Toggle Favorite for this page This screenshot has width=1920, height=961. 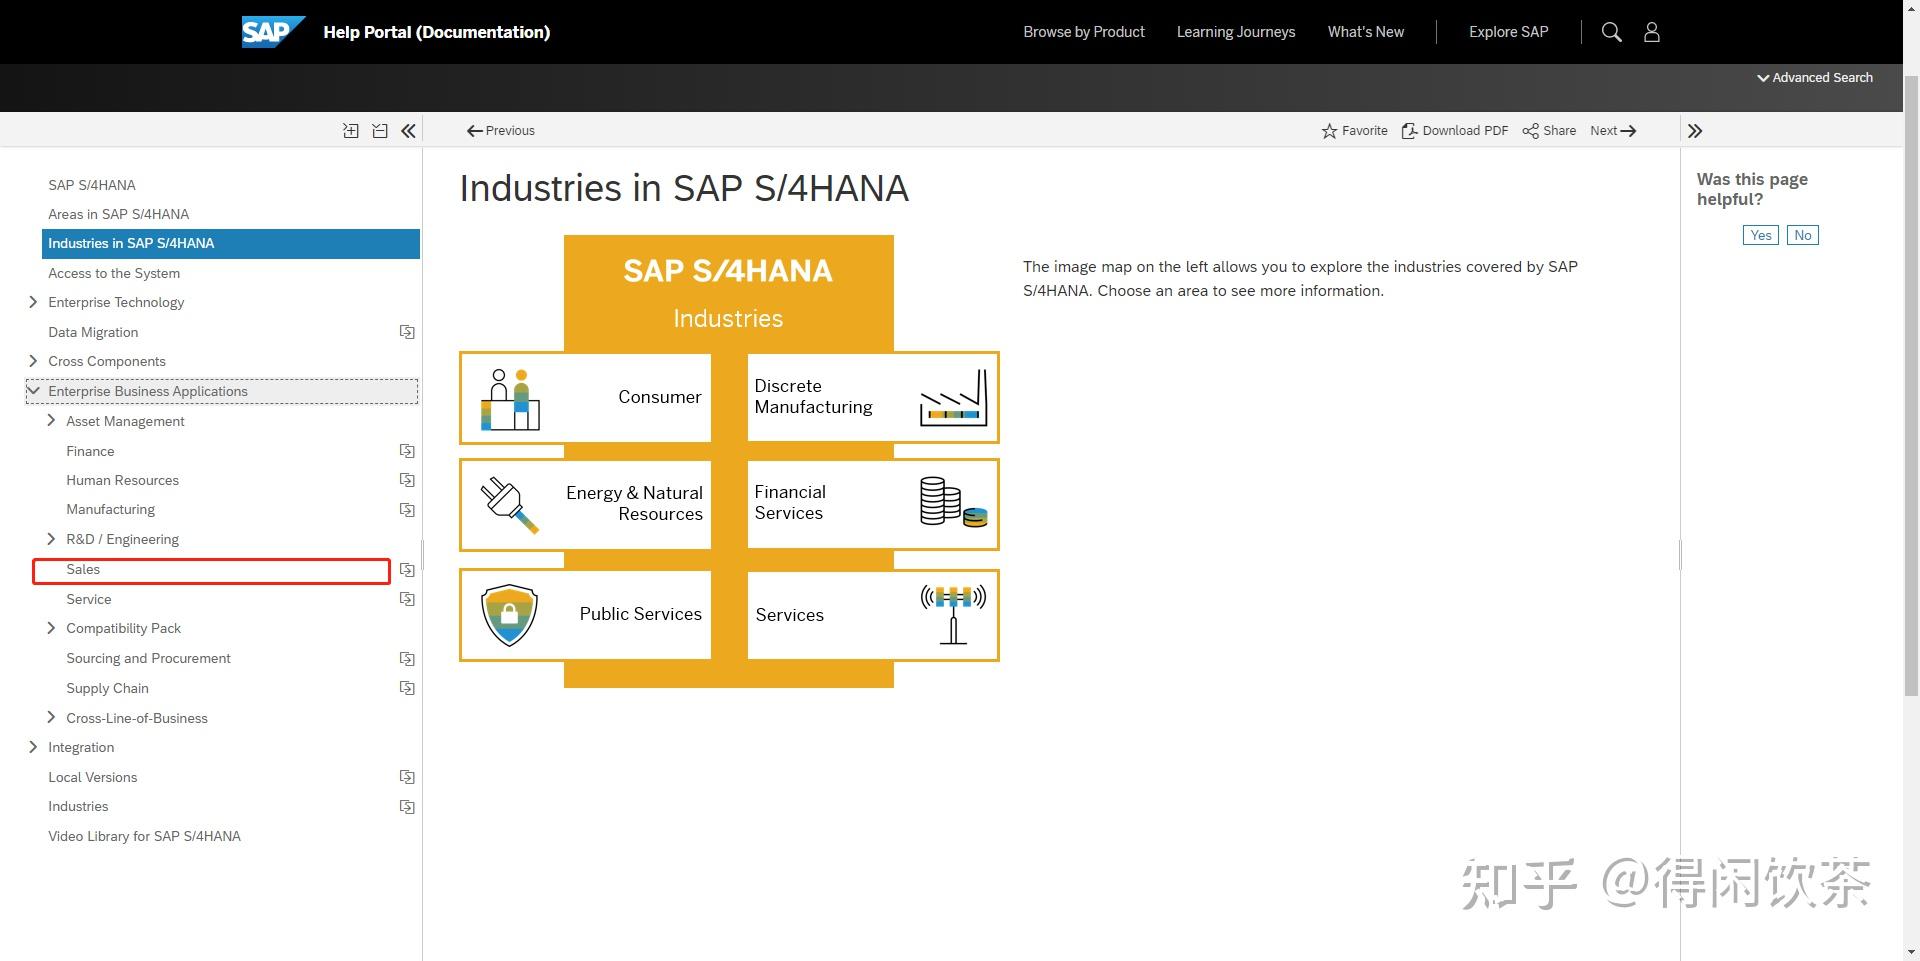pyautogui.click(x=1328, y=130)
